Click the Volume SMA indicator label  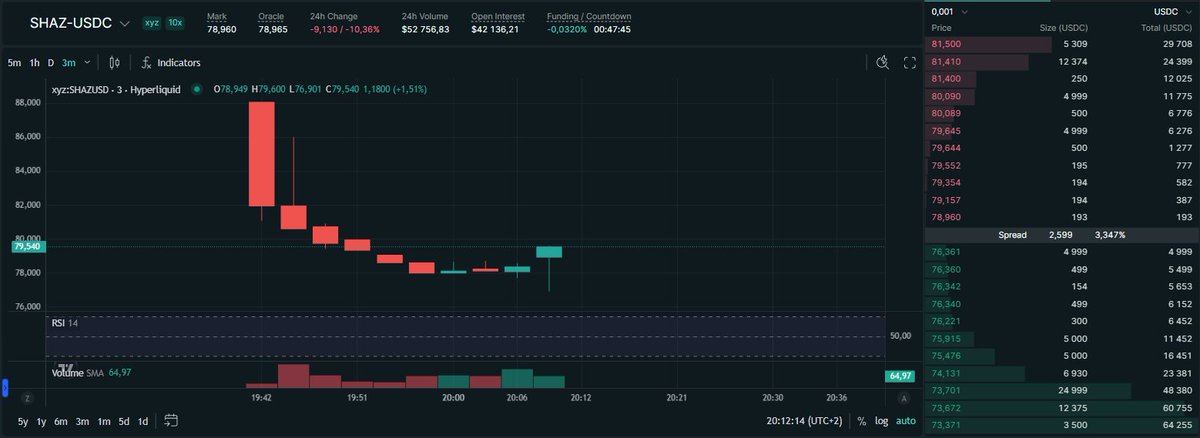pyautogui.click(x=92, y=372)
